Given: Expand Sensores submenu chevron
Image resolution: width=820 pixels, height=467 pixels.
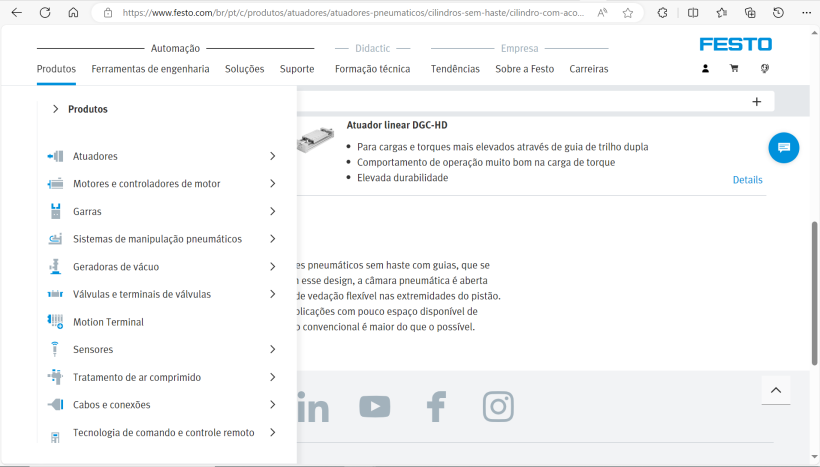Looking at the screenshot, I should tap(272, 349).
